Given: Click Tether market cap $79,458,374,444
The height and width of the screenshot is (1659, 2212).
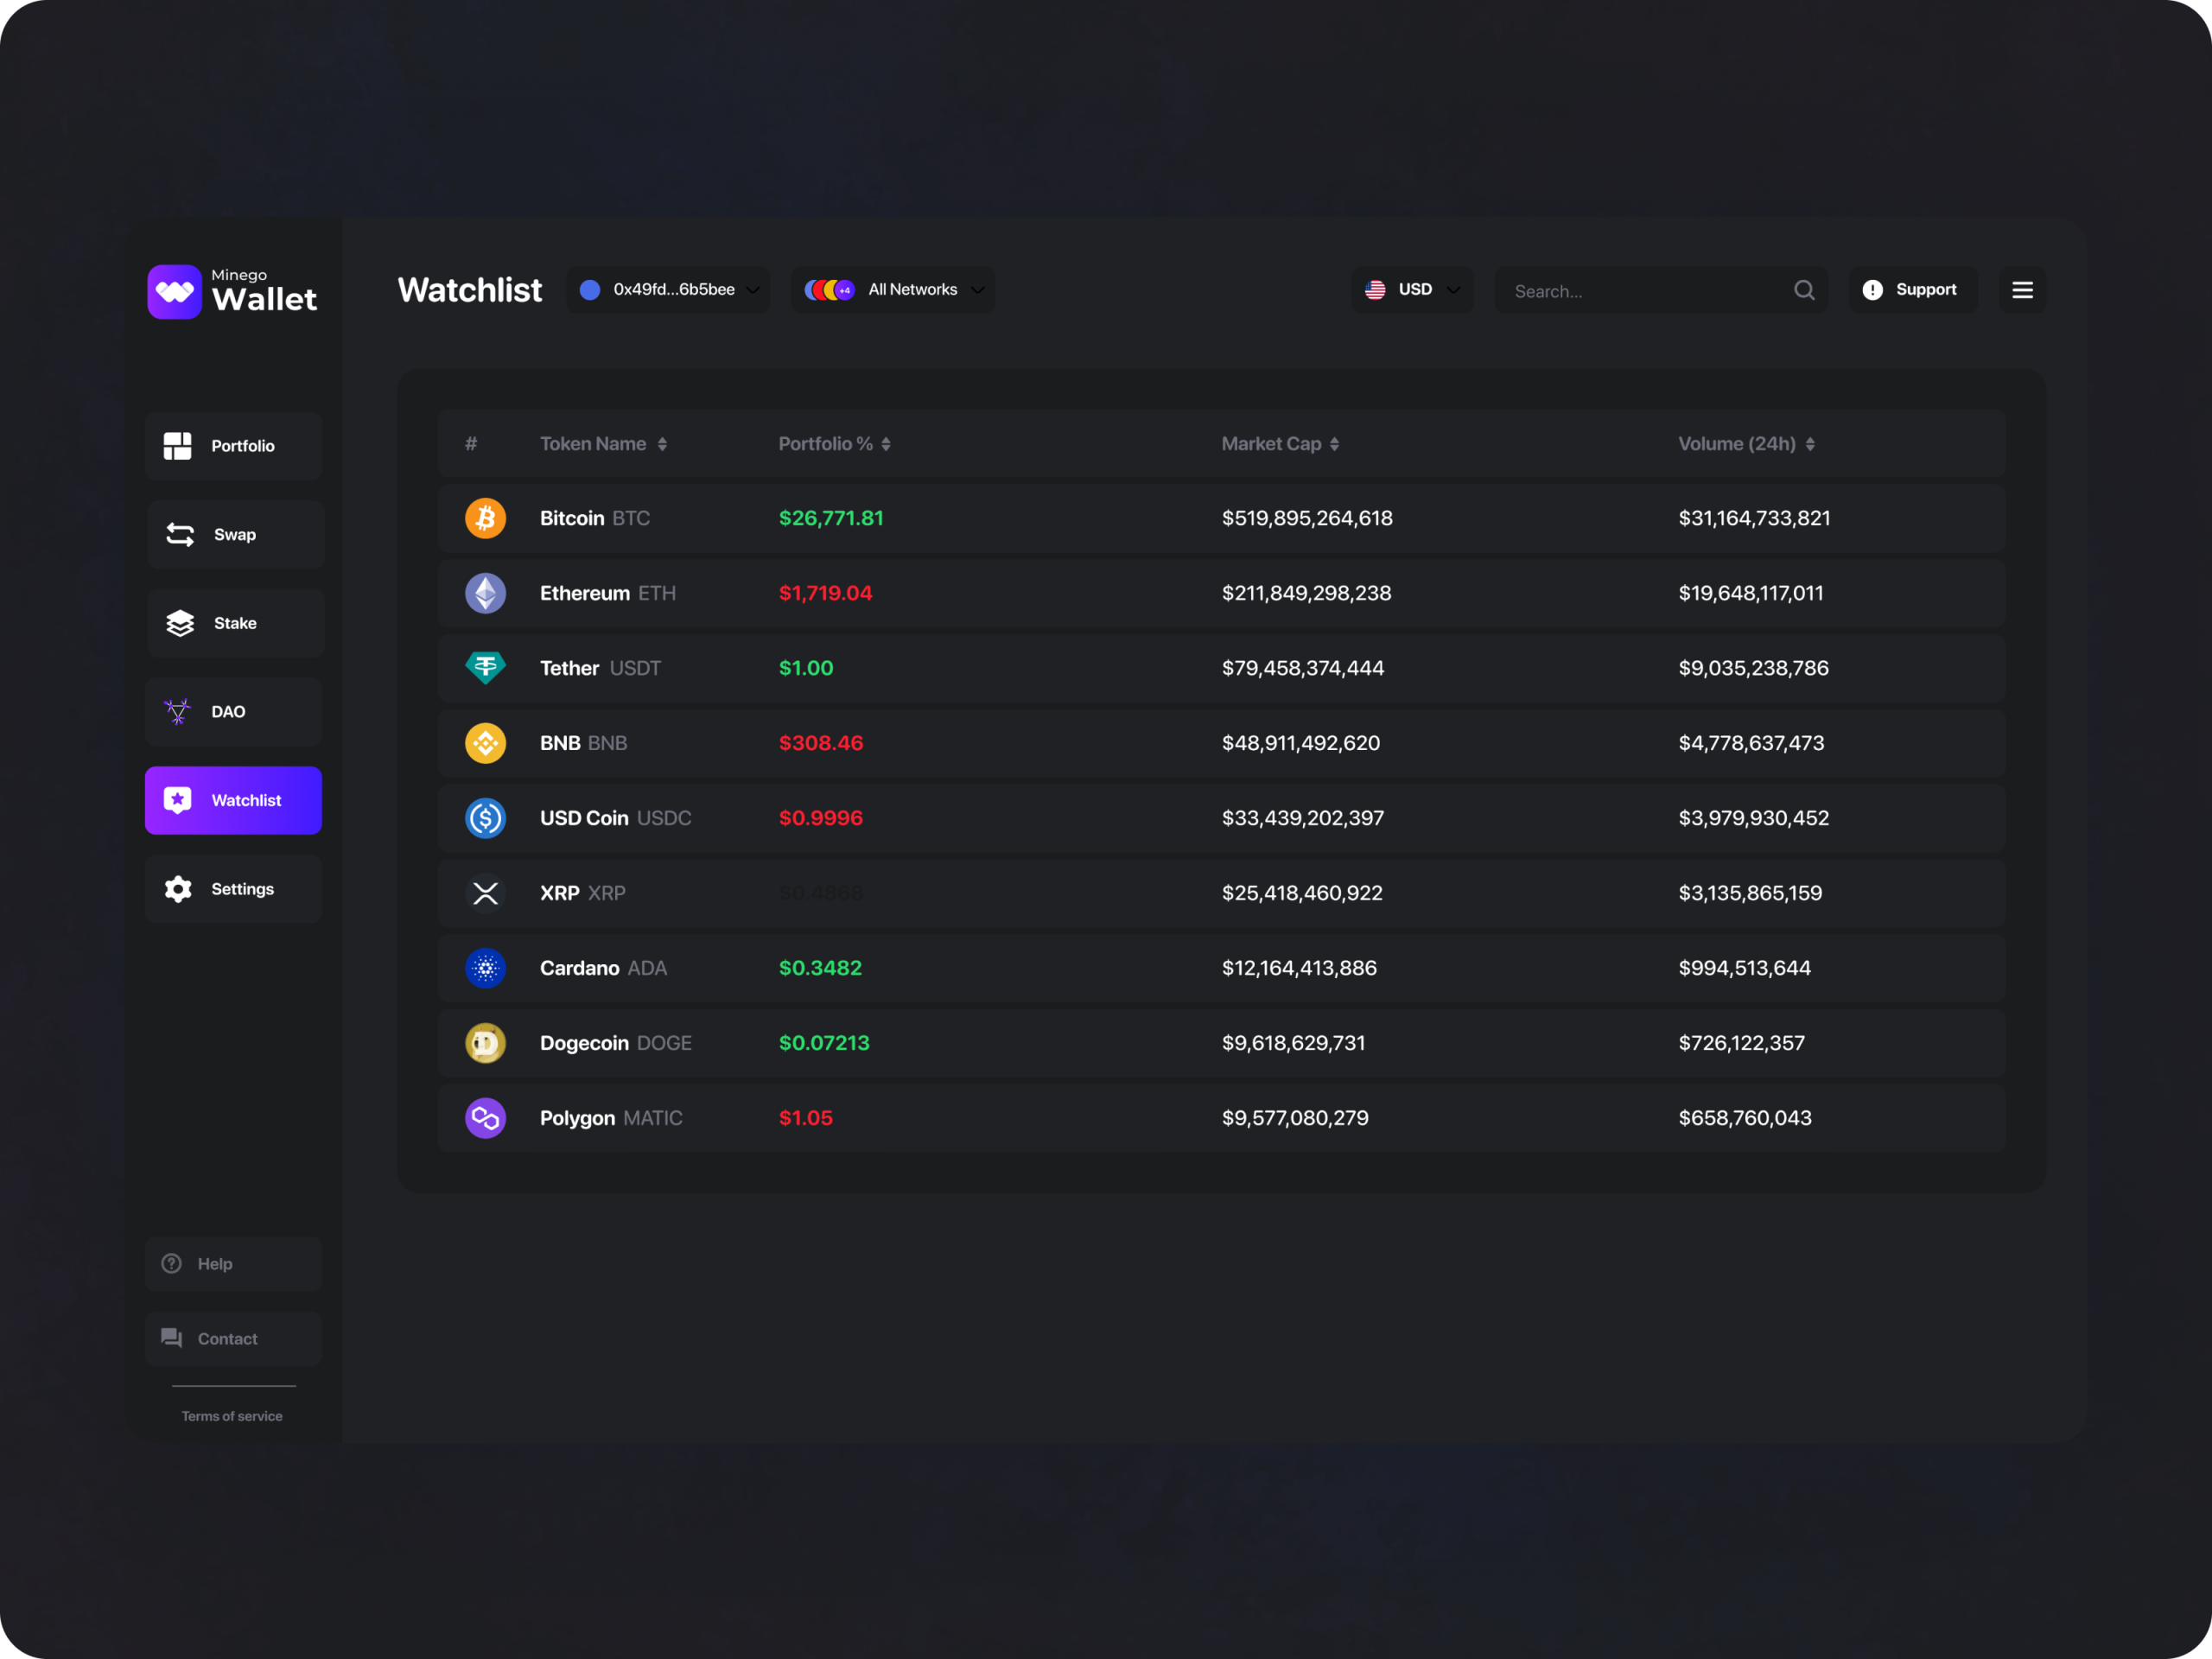Looking at the screenshot, I should pos(1303,668).
